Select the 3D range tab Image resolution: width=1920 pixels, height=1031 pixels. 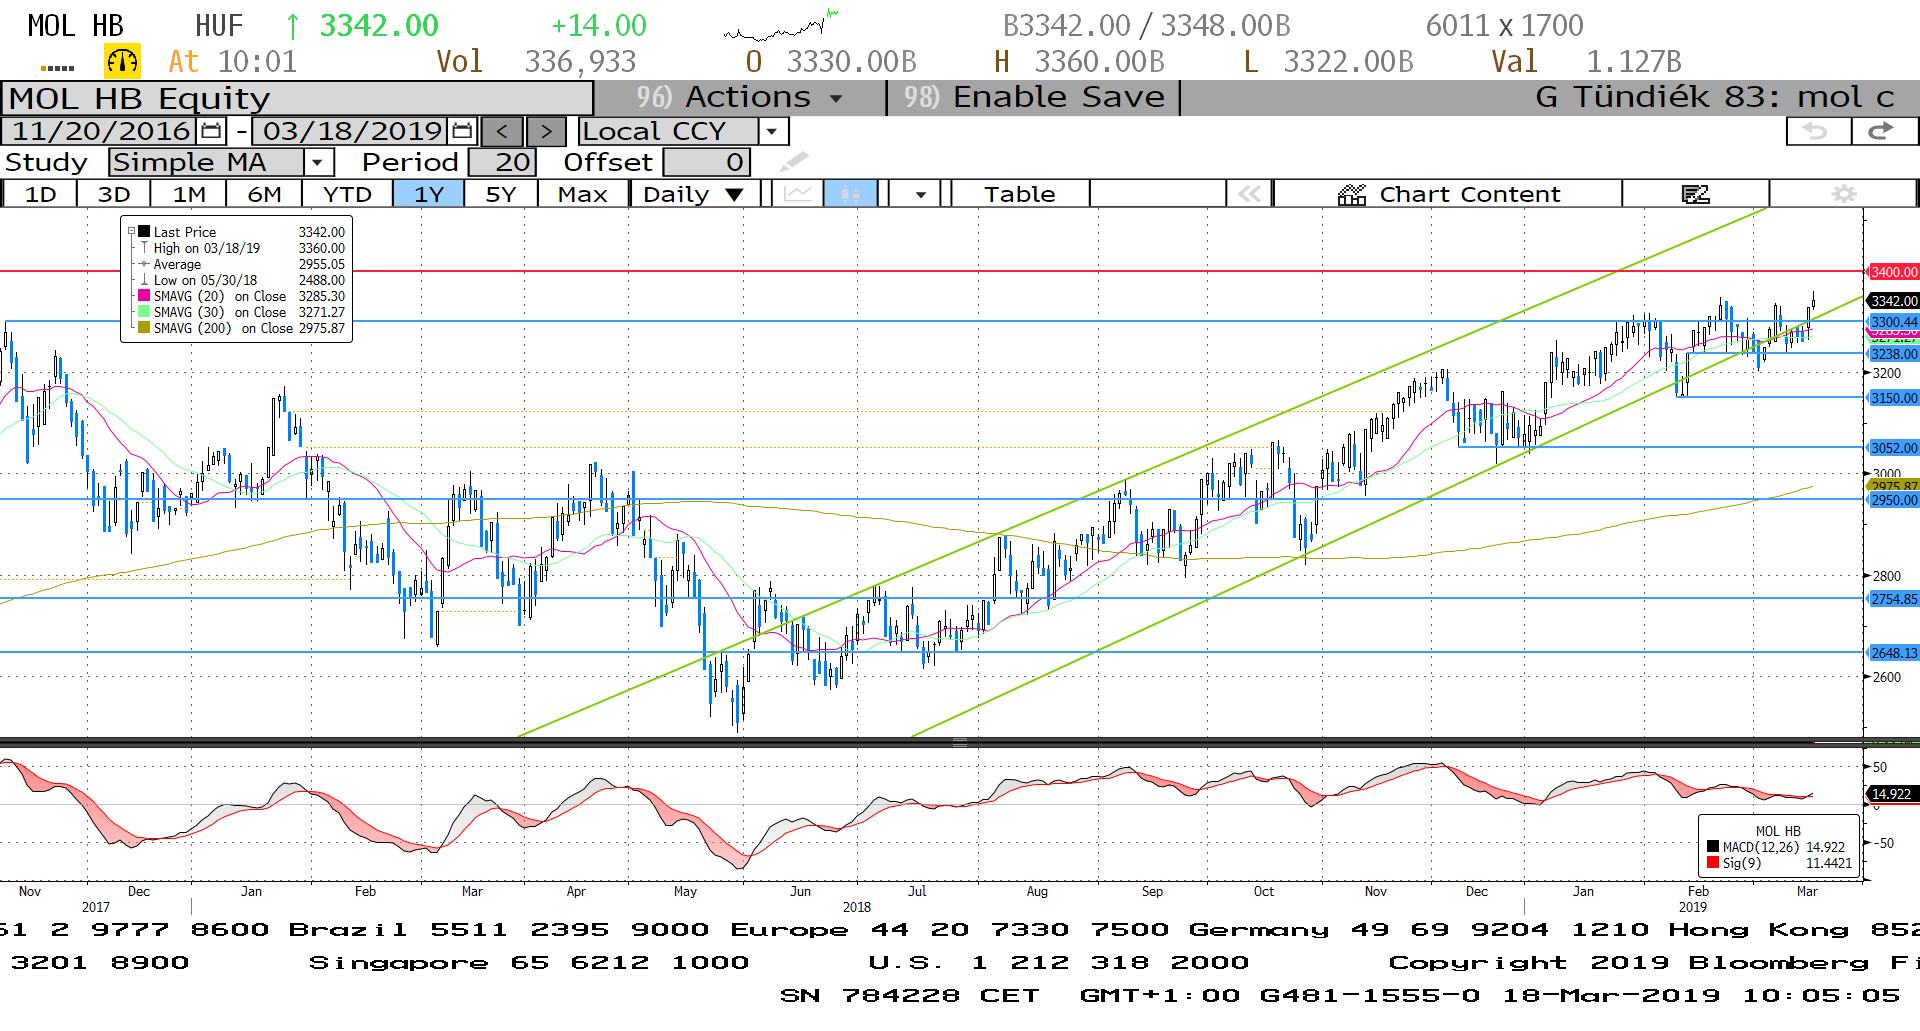[x=114, y=194]
